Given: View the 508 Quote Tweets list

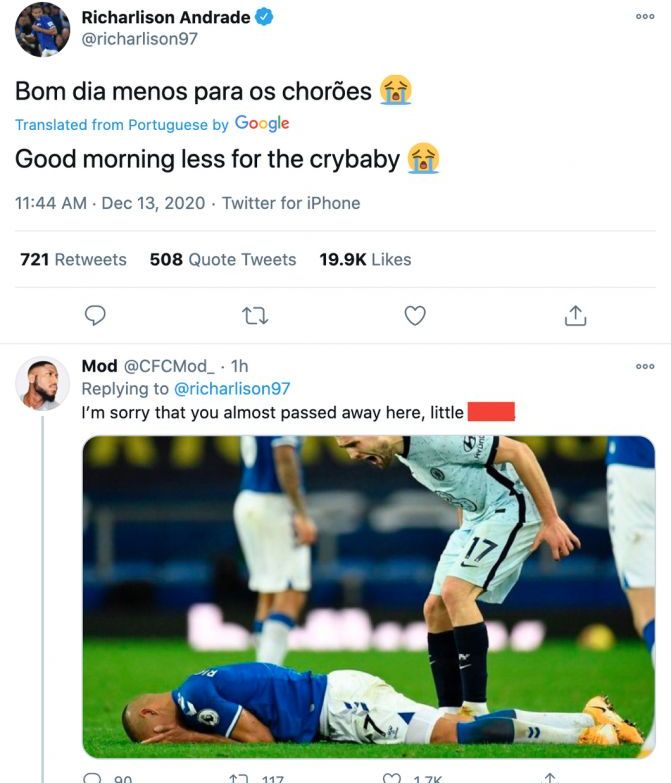Looking at the screenshot, I should click(x=223, y=259).
